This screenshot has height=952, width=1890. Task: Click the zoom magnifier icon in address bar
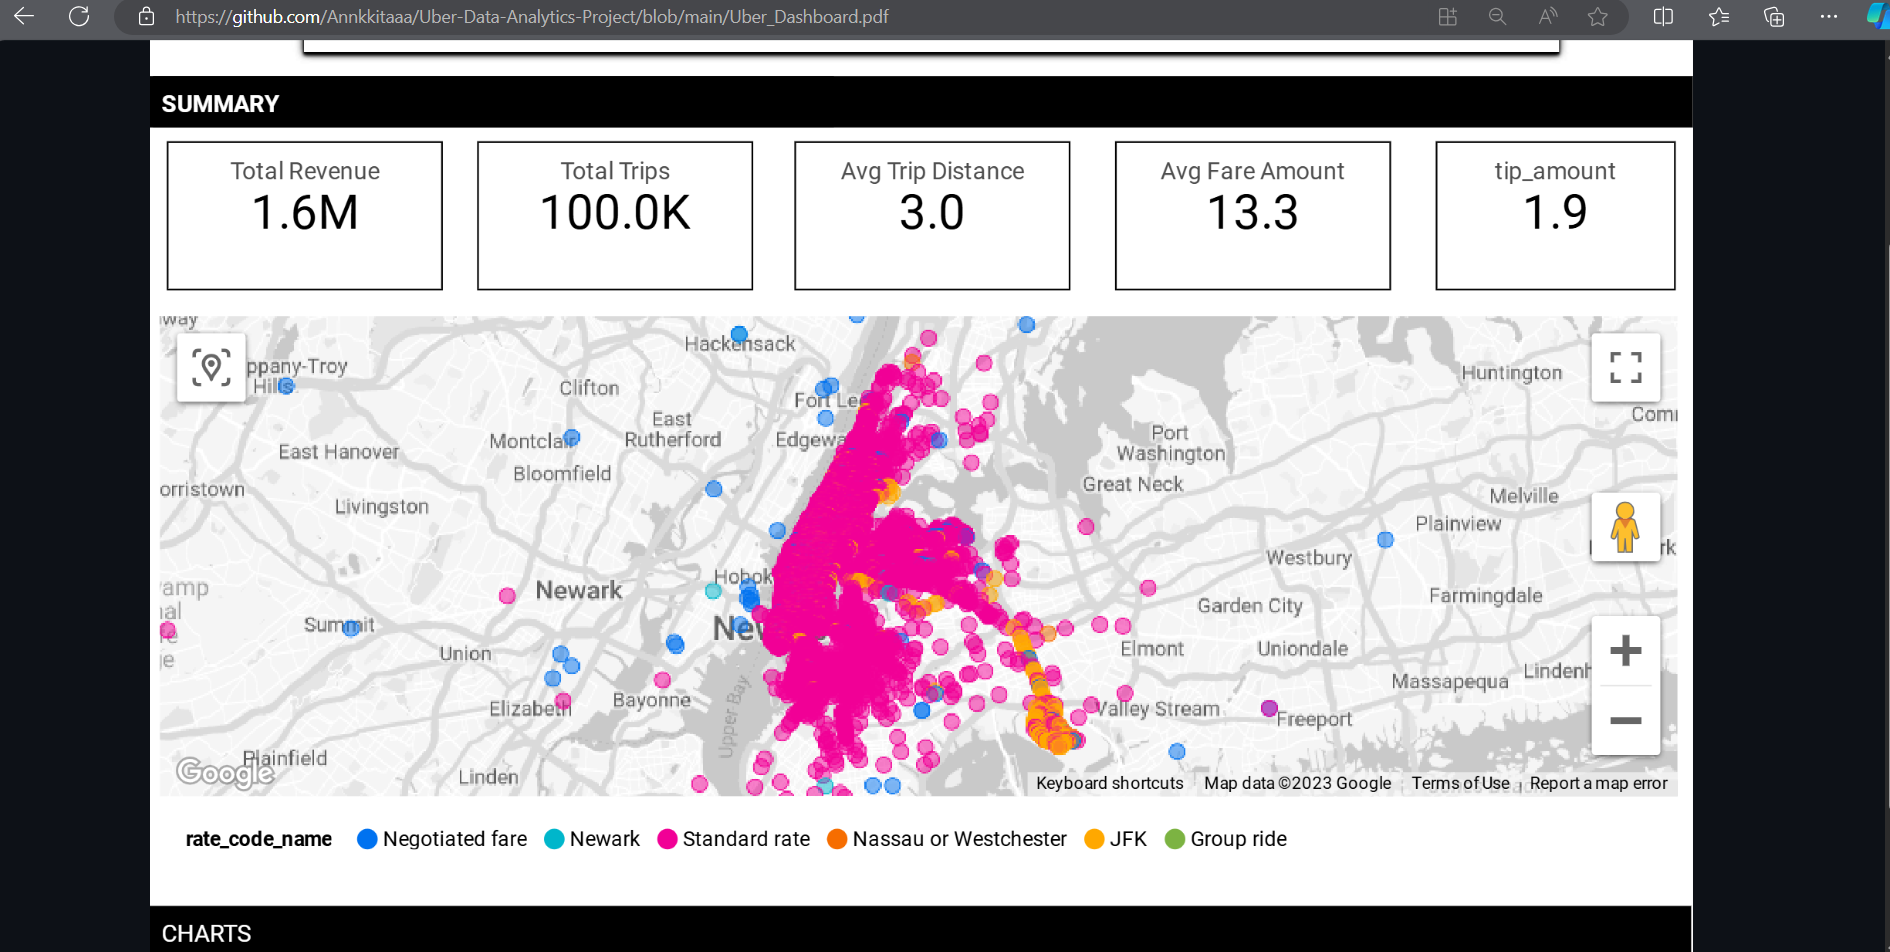click(x=1497, y=16)
